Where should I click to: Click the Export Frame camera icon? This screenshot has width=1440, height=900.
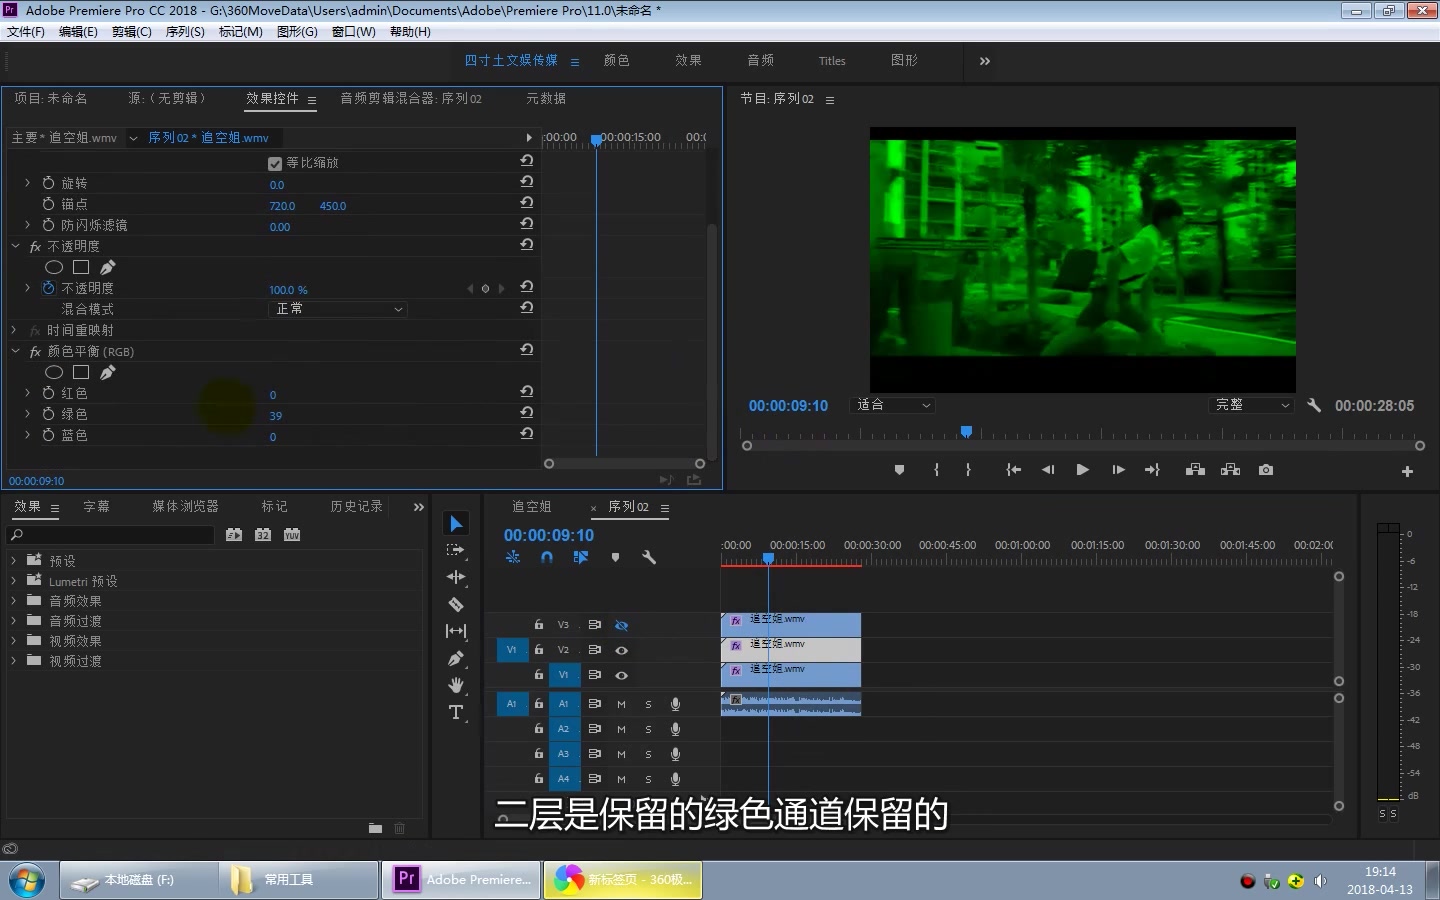(x=1266, y=470)
